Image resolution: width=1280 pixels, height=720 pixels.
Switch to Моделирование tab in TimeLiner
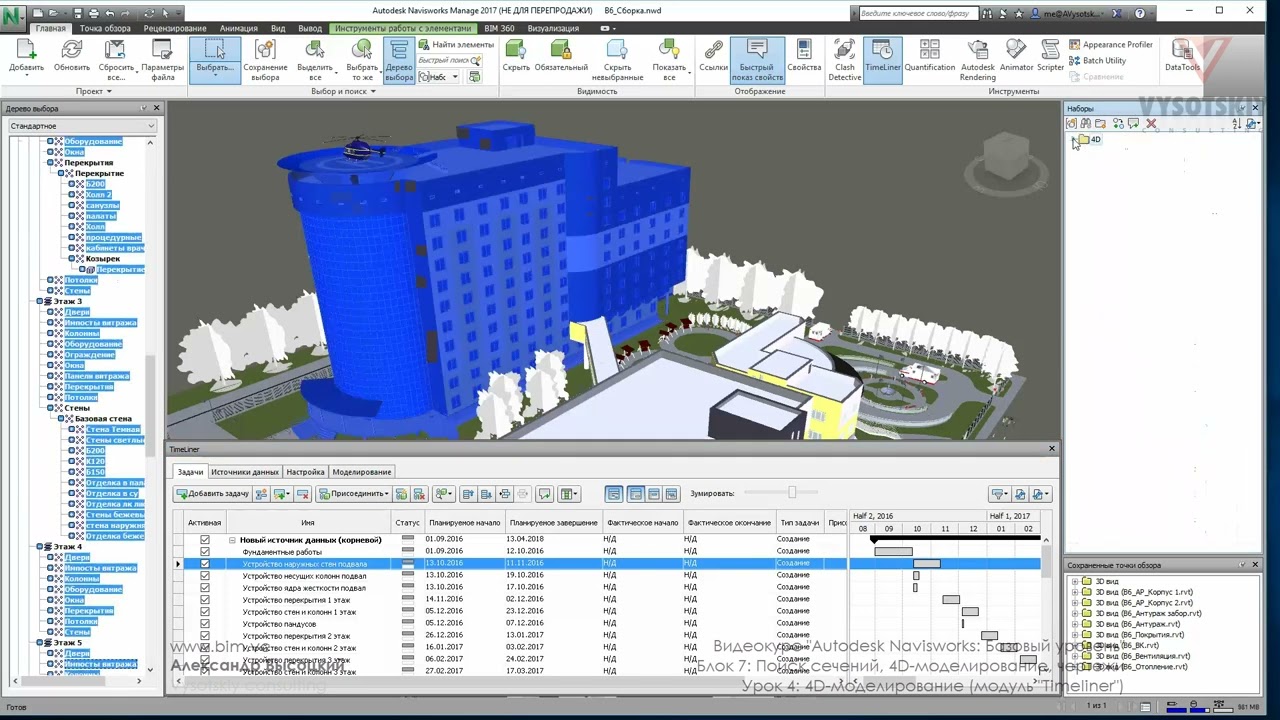(362, 472)
